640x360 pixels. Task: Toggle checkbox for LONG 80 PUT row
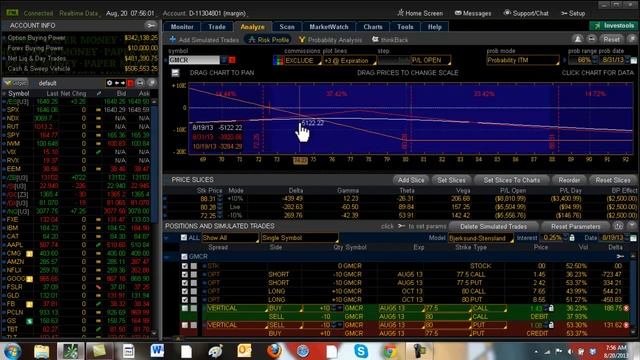coord(185,300)
